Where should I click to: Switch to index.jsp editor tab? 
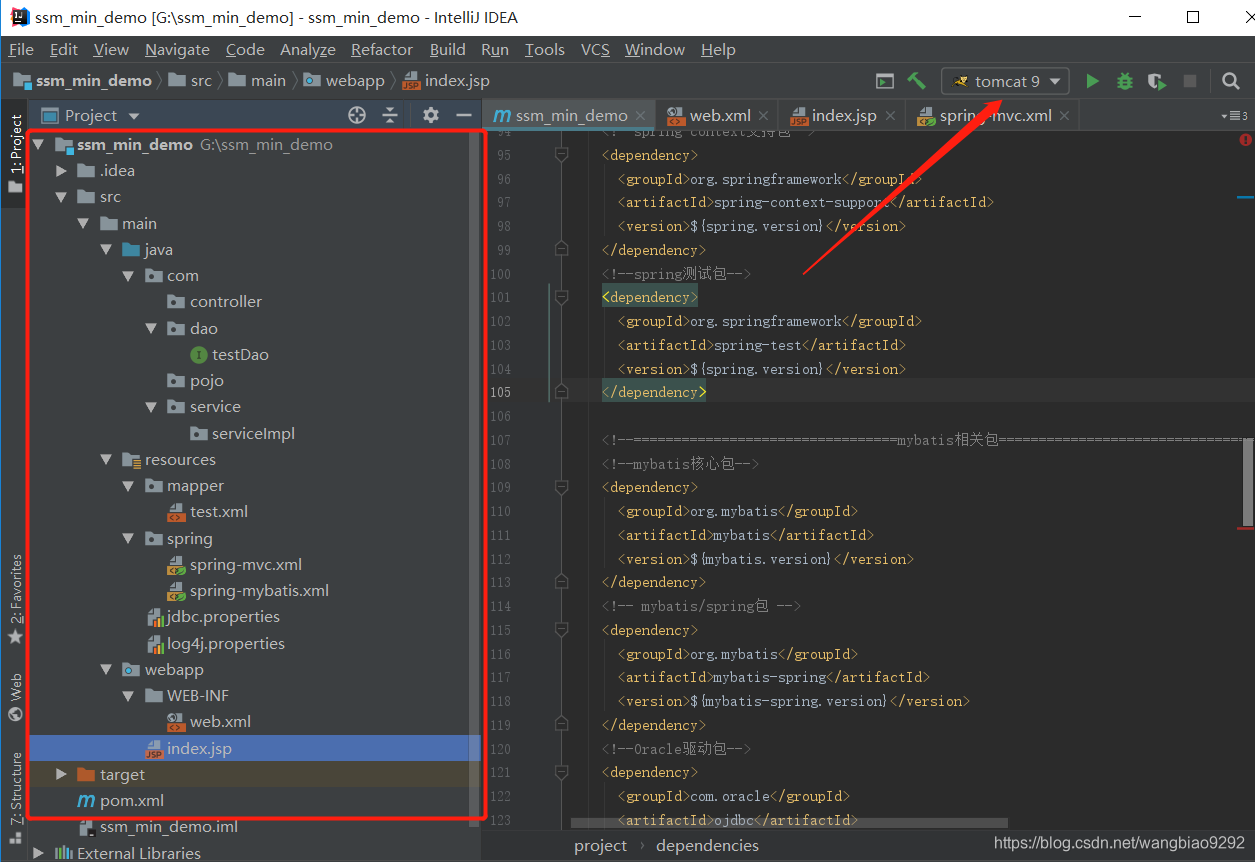coord(844,115)
